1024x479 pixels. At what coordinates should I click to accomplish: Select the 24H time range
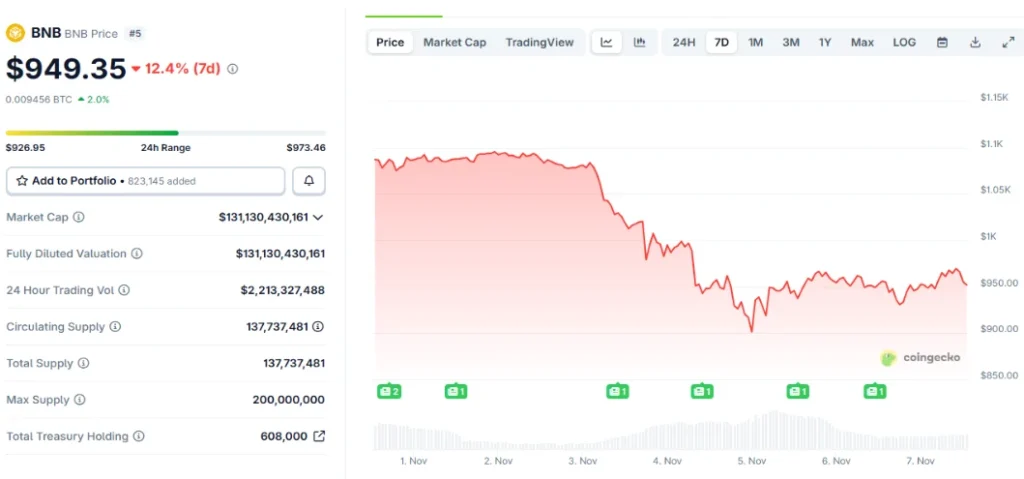(684, 42)
